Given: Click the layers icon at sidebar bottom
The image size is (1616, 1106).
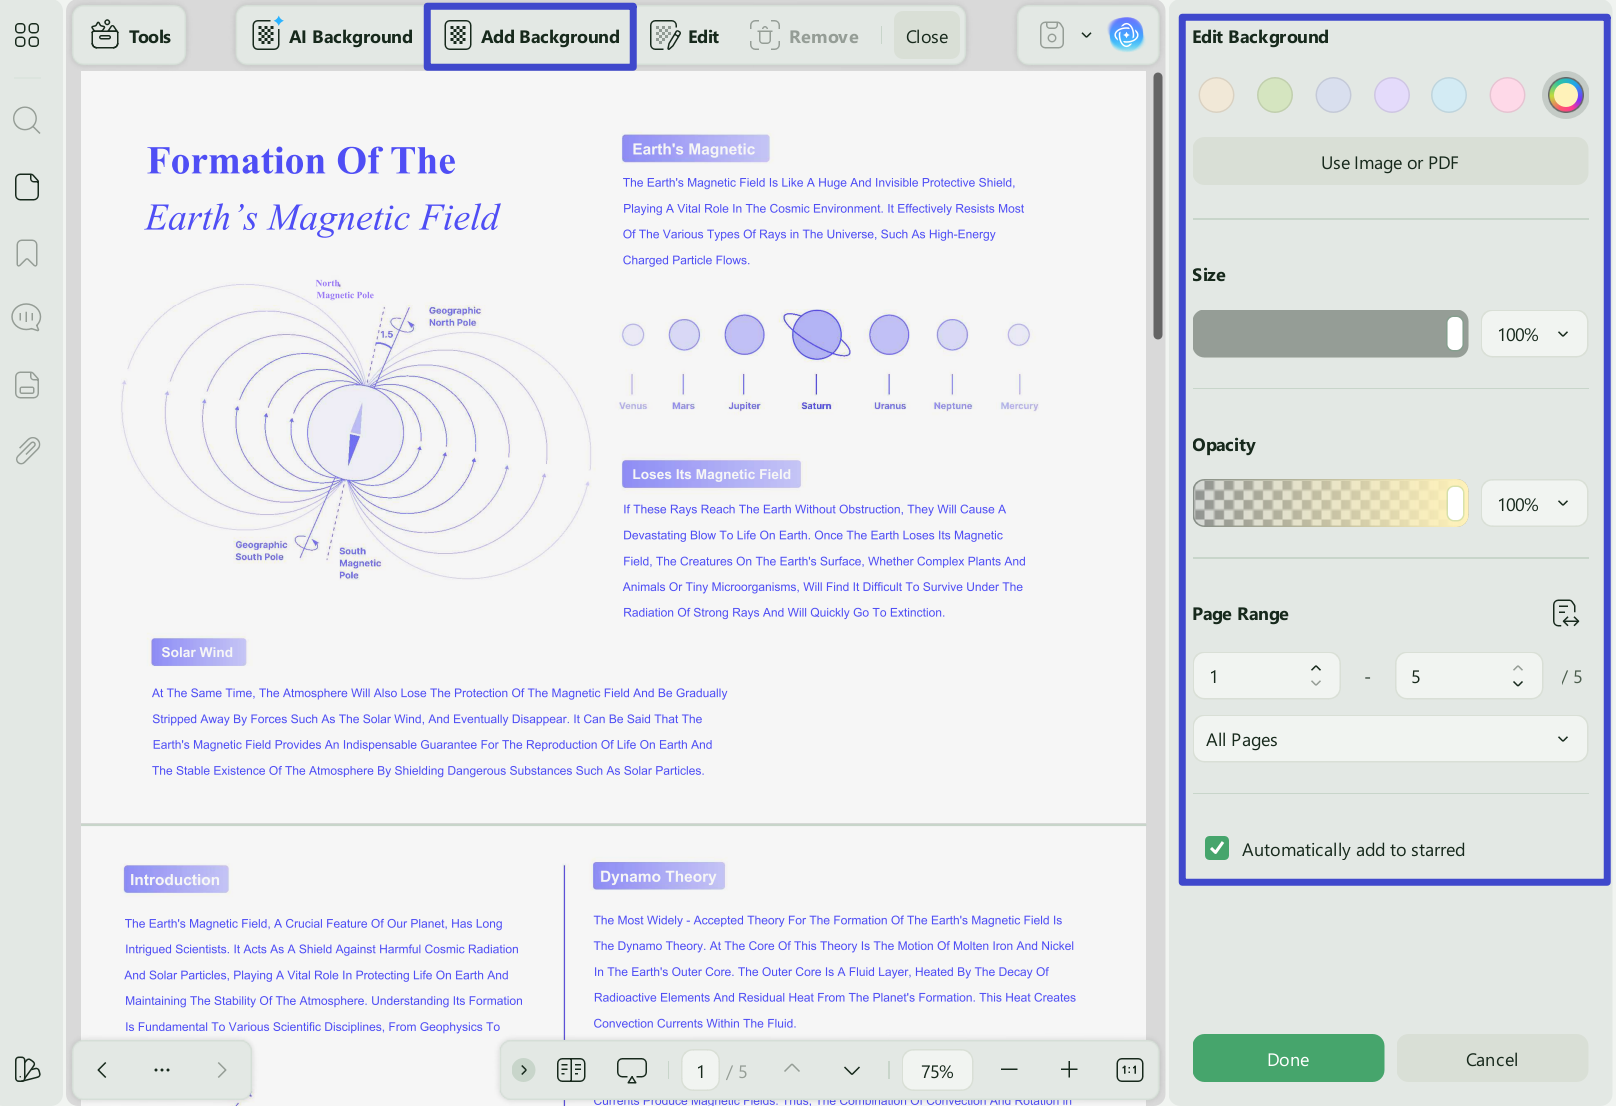Looking at the screenshot, I should point(27,1069).
